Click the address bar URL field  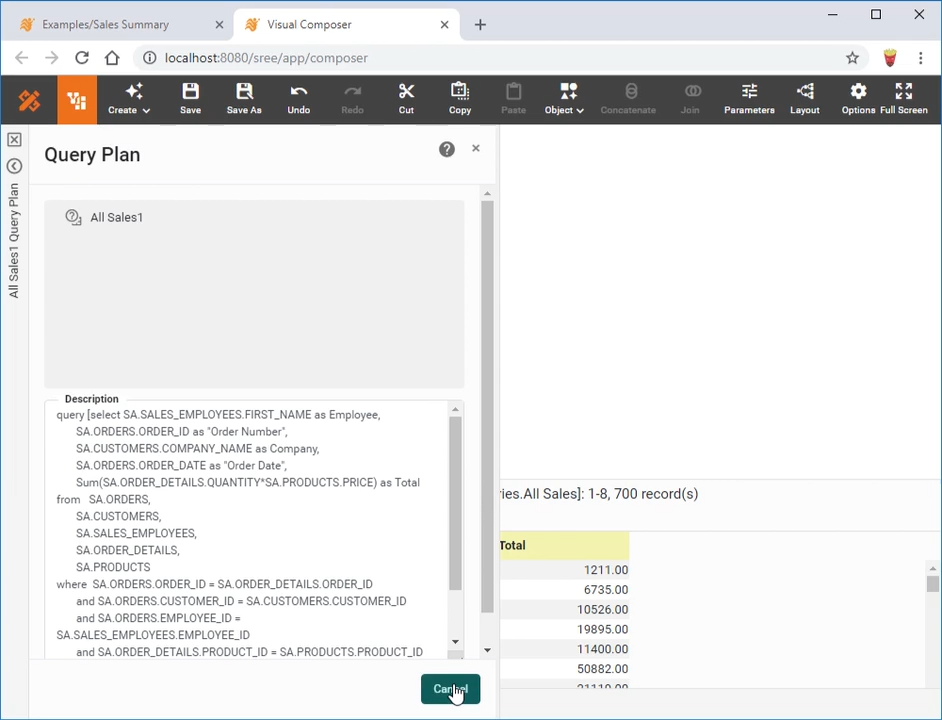[x=499, y=58]
